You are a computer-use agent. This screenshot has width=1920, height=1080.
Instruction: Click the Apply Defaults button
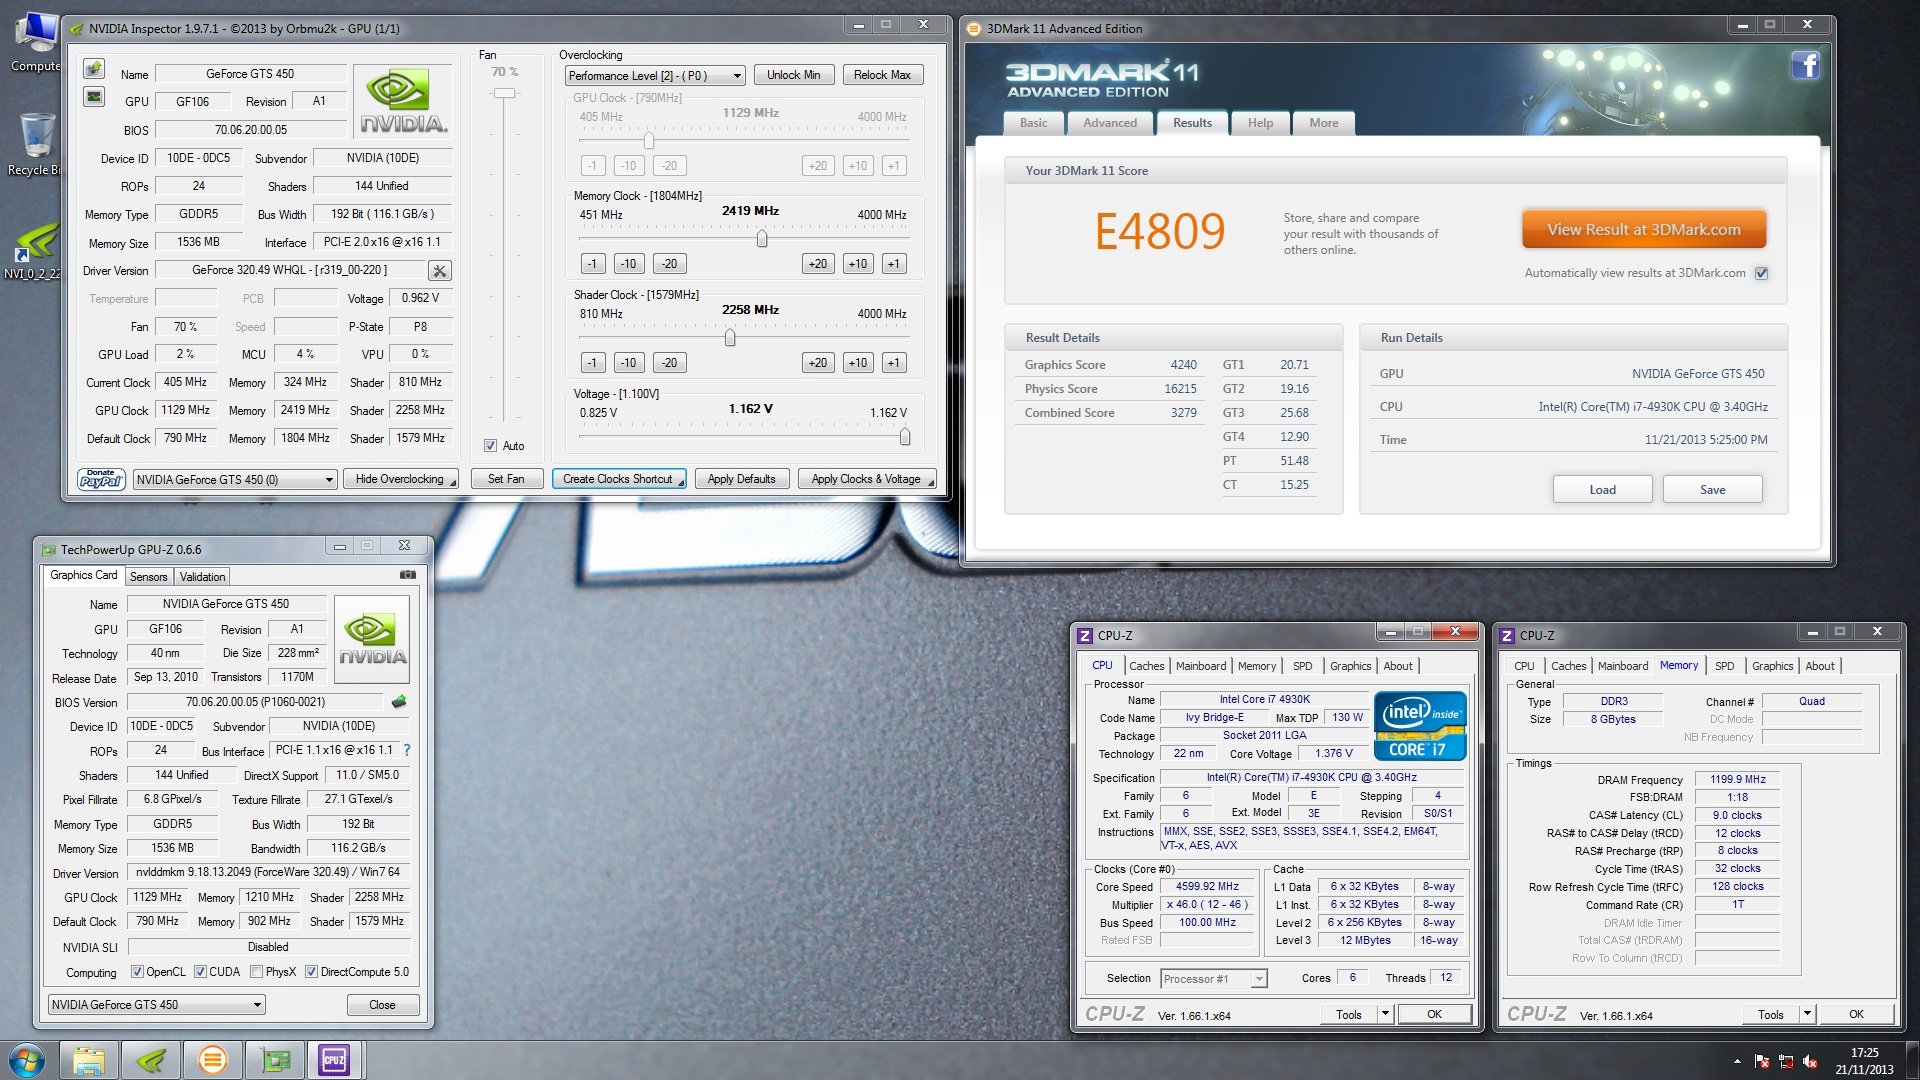point(742,479)
